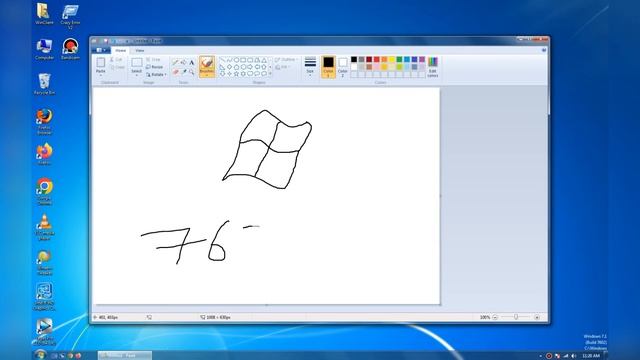The height and width of the screenshot is (360, 640).
Task: Open the Brushes dropdown arrow
Action: pyautogui.click(x=207, y=75)
